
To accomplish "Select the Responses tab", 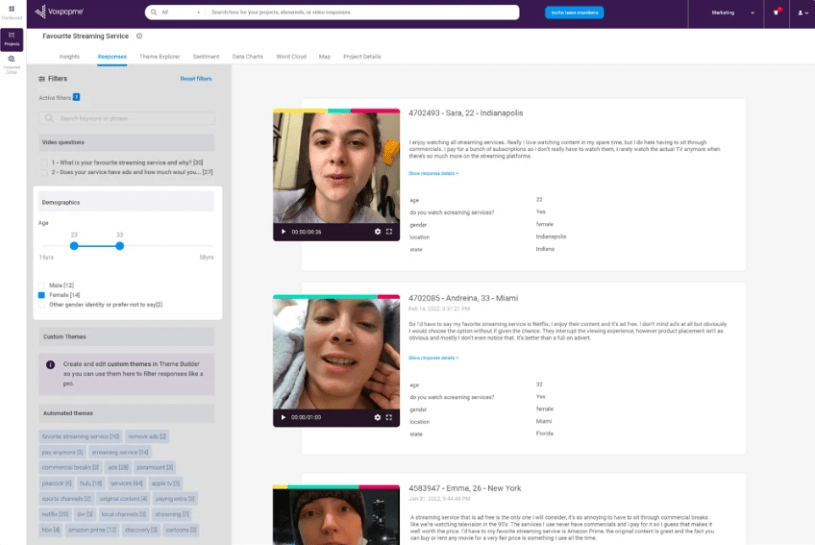I will (112, 57).
